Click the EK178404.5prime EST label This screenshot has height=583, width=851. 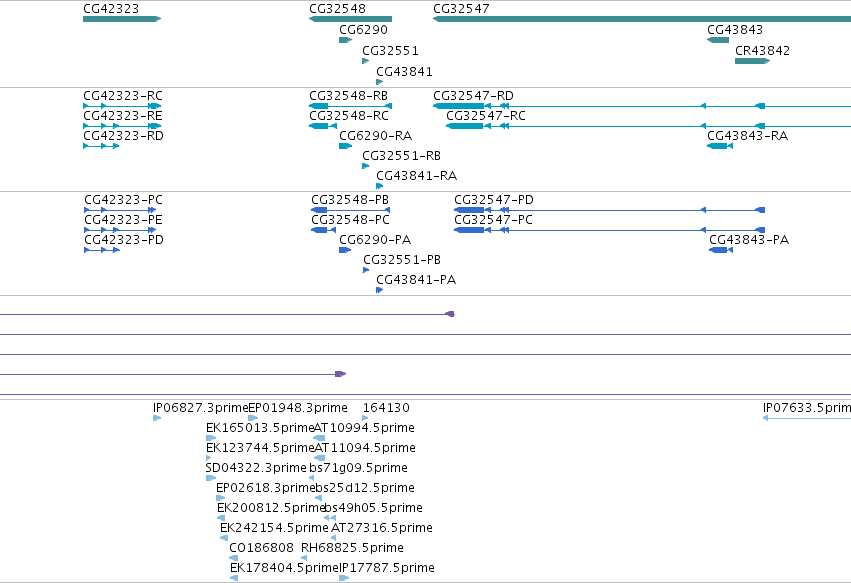(284, 568)
